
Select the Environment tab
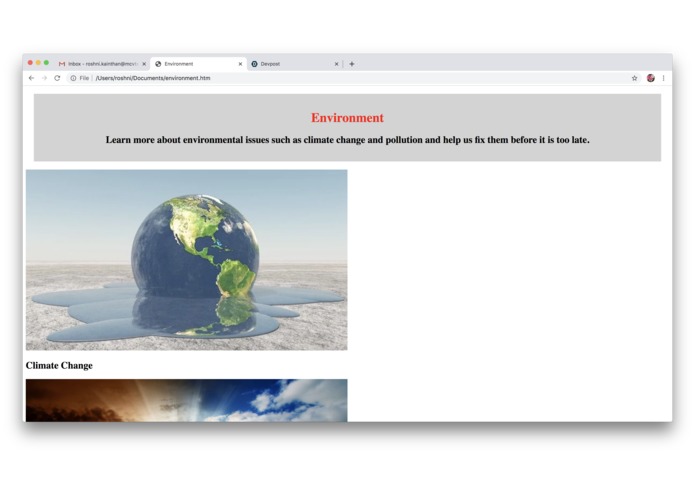click(199, 64)
